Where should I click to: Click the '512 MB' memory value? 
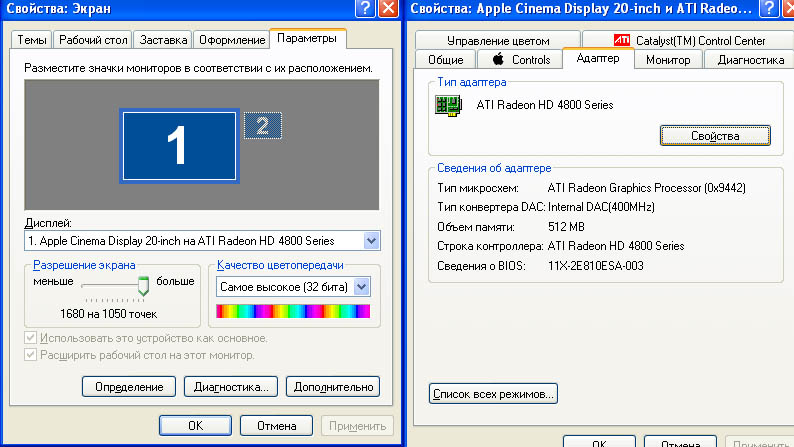566,227
